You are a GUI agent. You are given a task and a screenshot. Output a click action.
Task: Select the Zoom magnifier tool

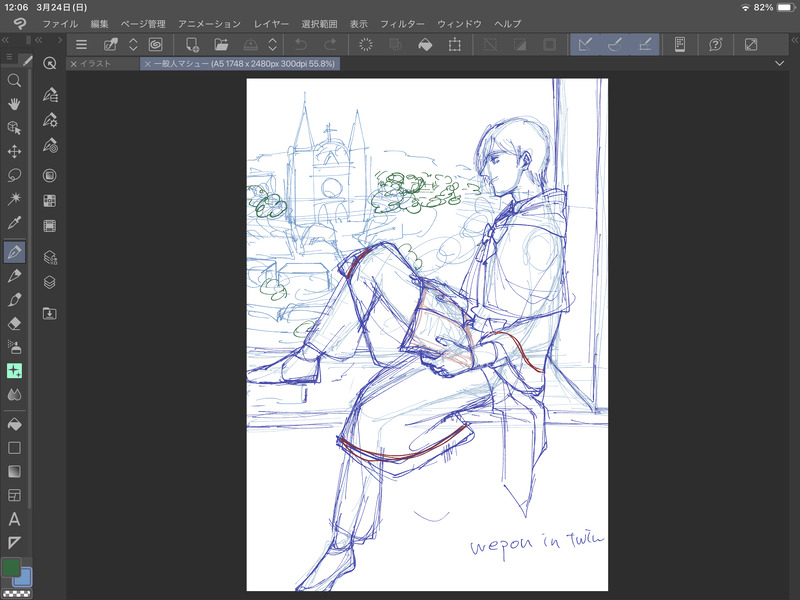point(14,80)
